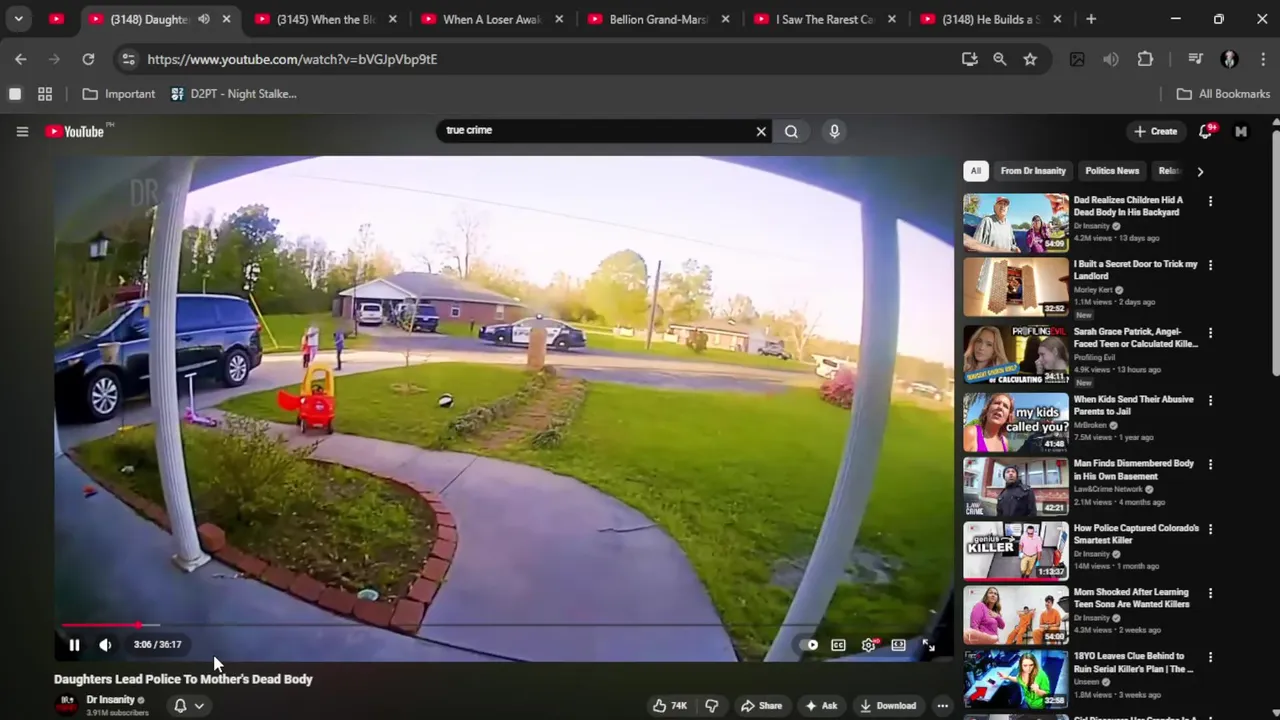Open 'I Built a Secret Door' title
1280x720 pixels.
tap(1135, 270)
